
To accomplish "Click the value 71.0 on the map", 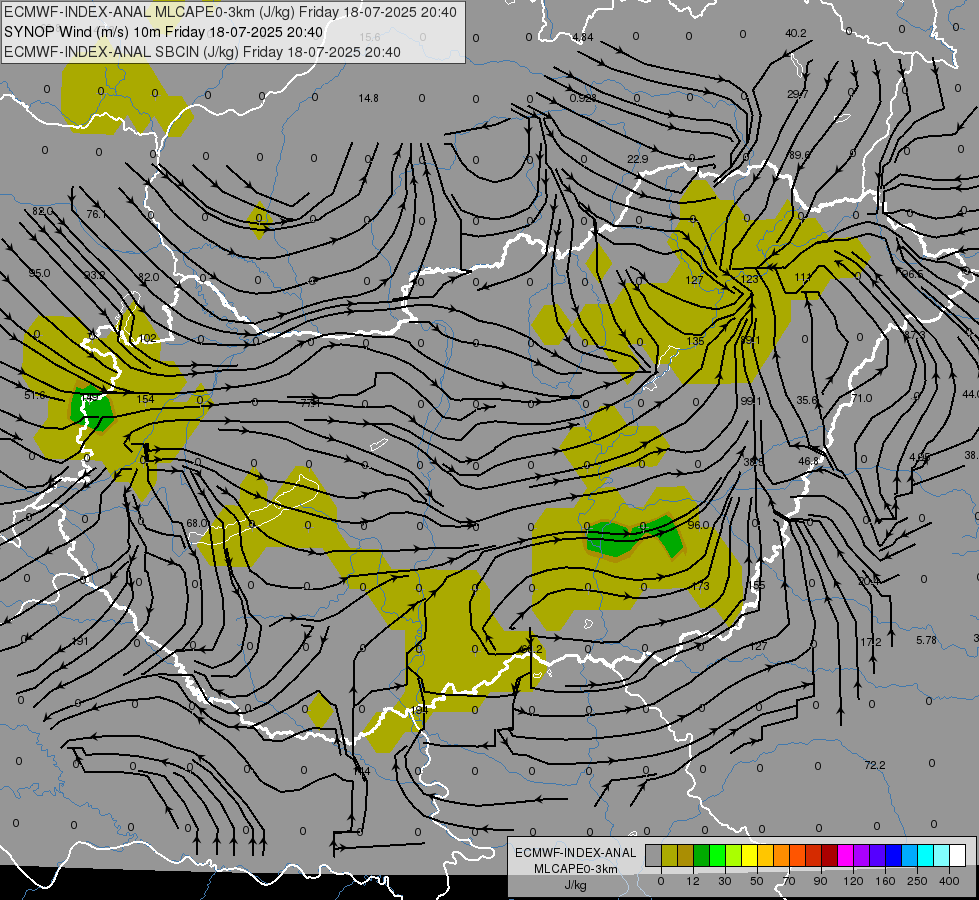I will pyautogui.click(x=862, y=398).
